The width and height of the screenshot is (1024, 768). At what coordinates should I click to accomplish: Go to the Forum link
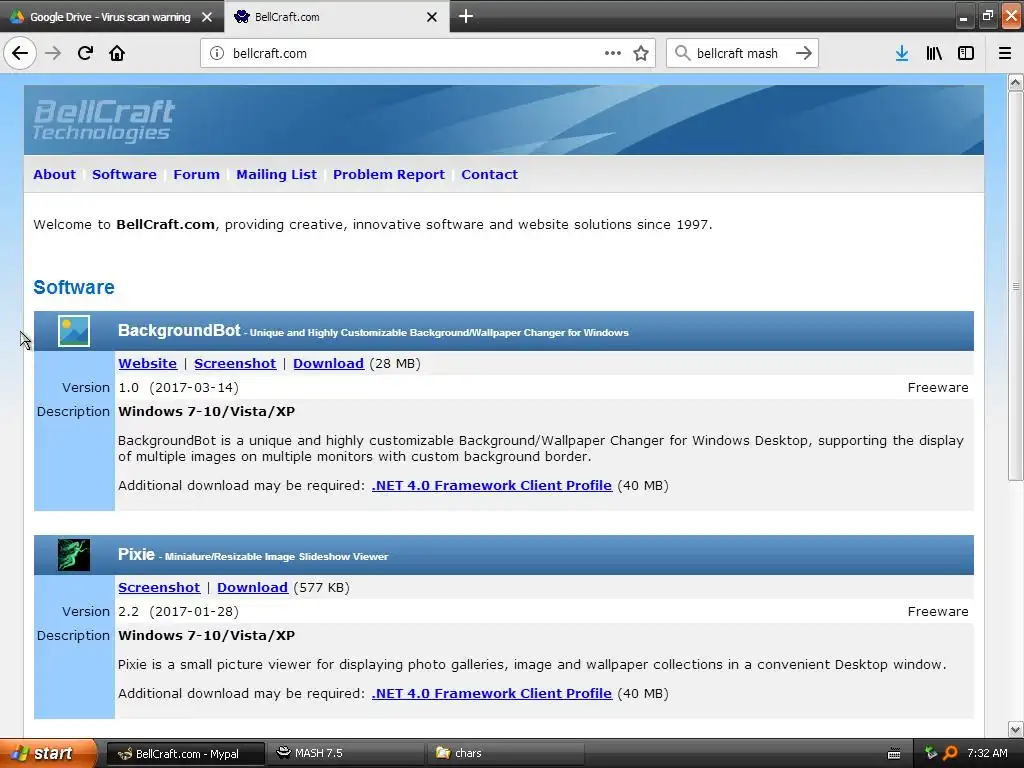196,174
